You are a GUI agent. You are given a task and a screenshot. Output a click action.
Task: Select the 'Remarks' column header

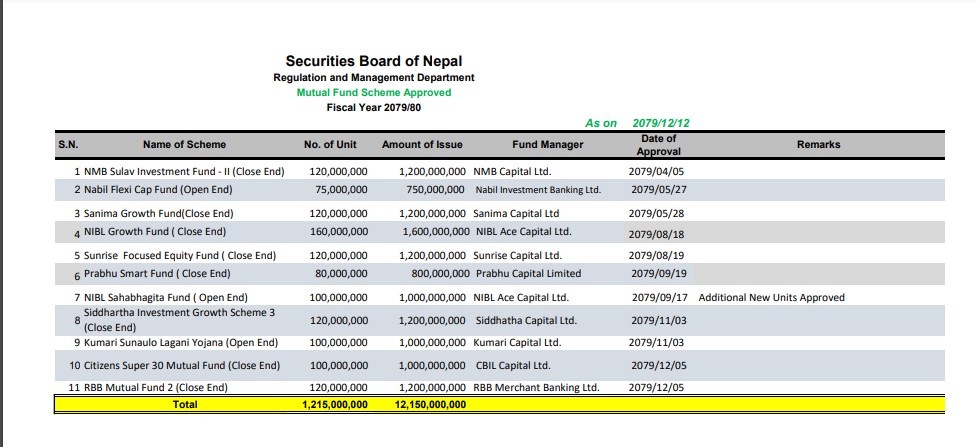(x=818, y=145)
